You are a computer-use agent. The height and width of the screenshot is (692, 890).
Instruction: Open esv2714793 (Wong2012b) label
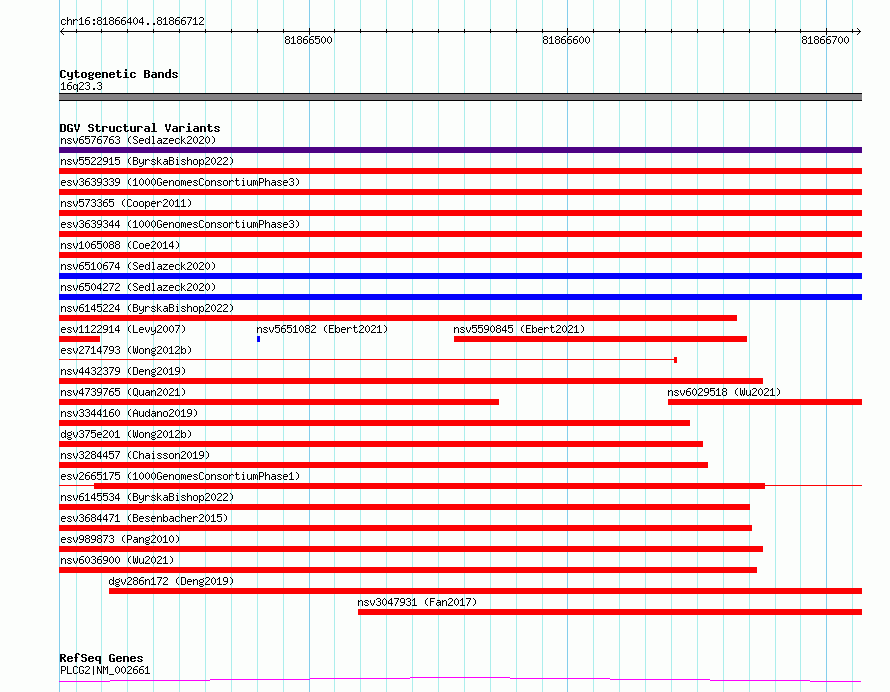tap(126, 350)
